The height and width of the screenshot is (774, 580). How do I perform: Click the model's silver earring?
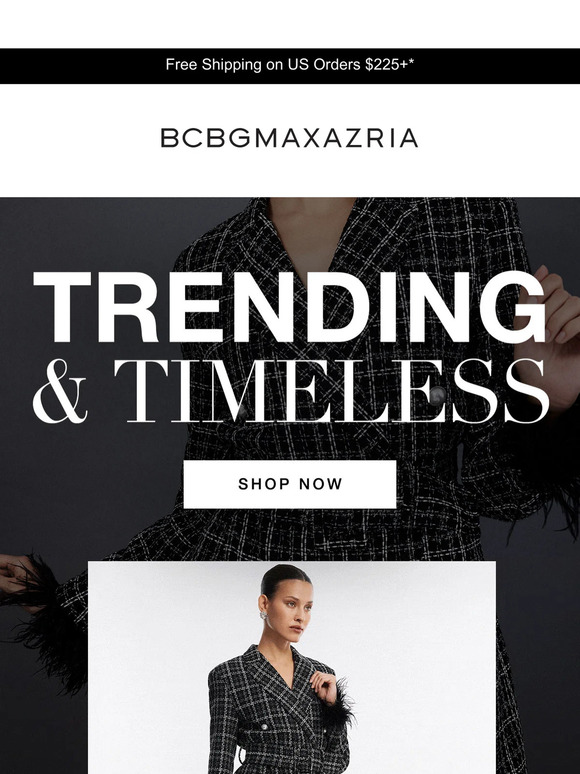coord(263,615)
